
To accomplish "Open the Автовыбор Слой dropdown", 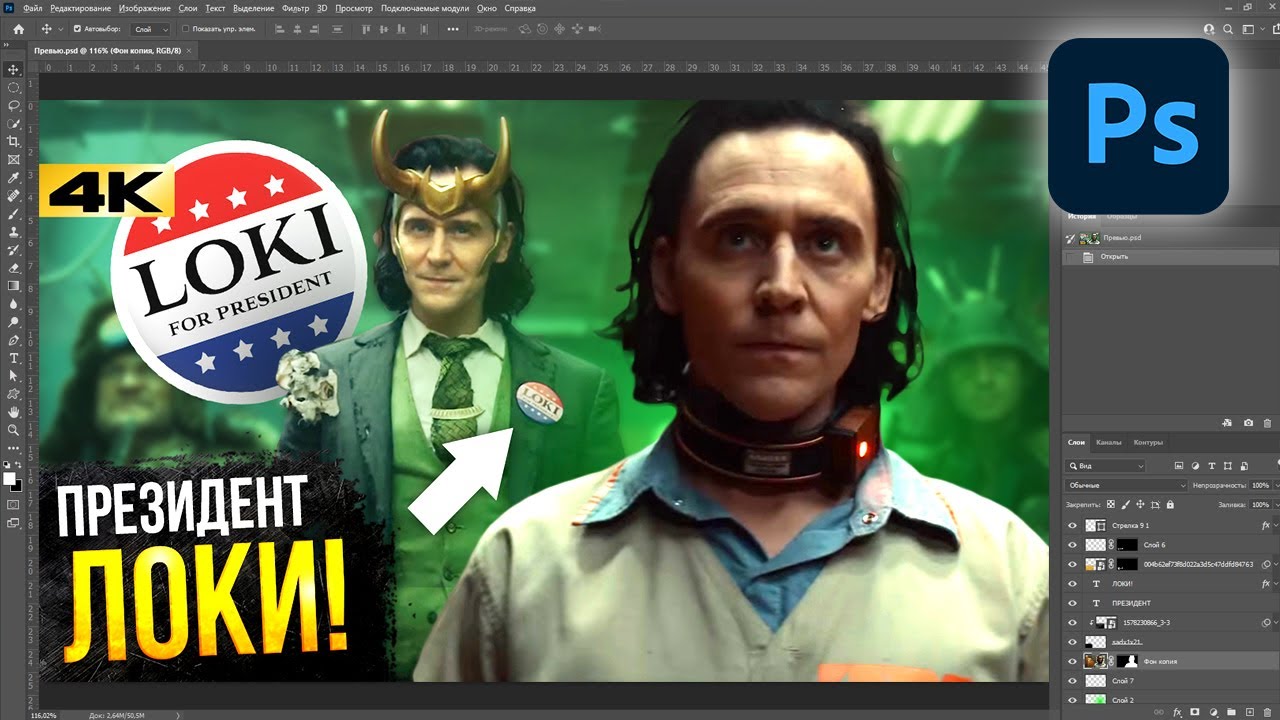I will pyautogui.click(x=149, y=29).
